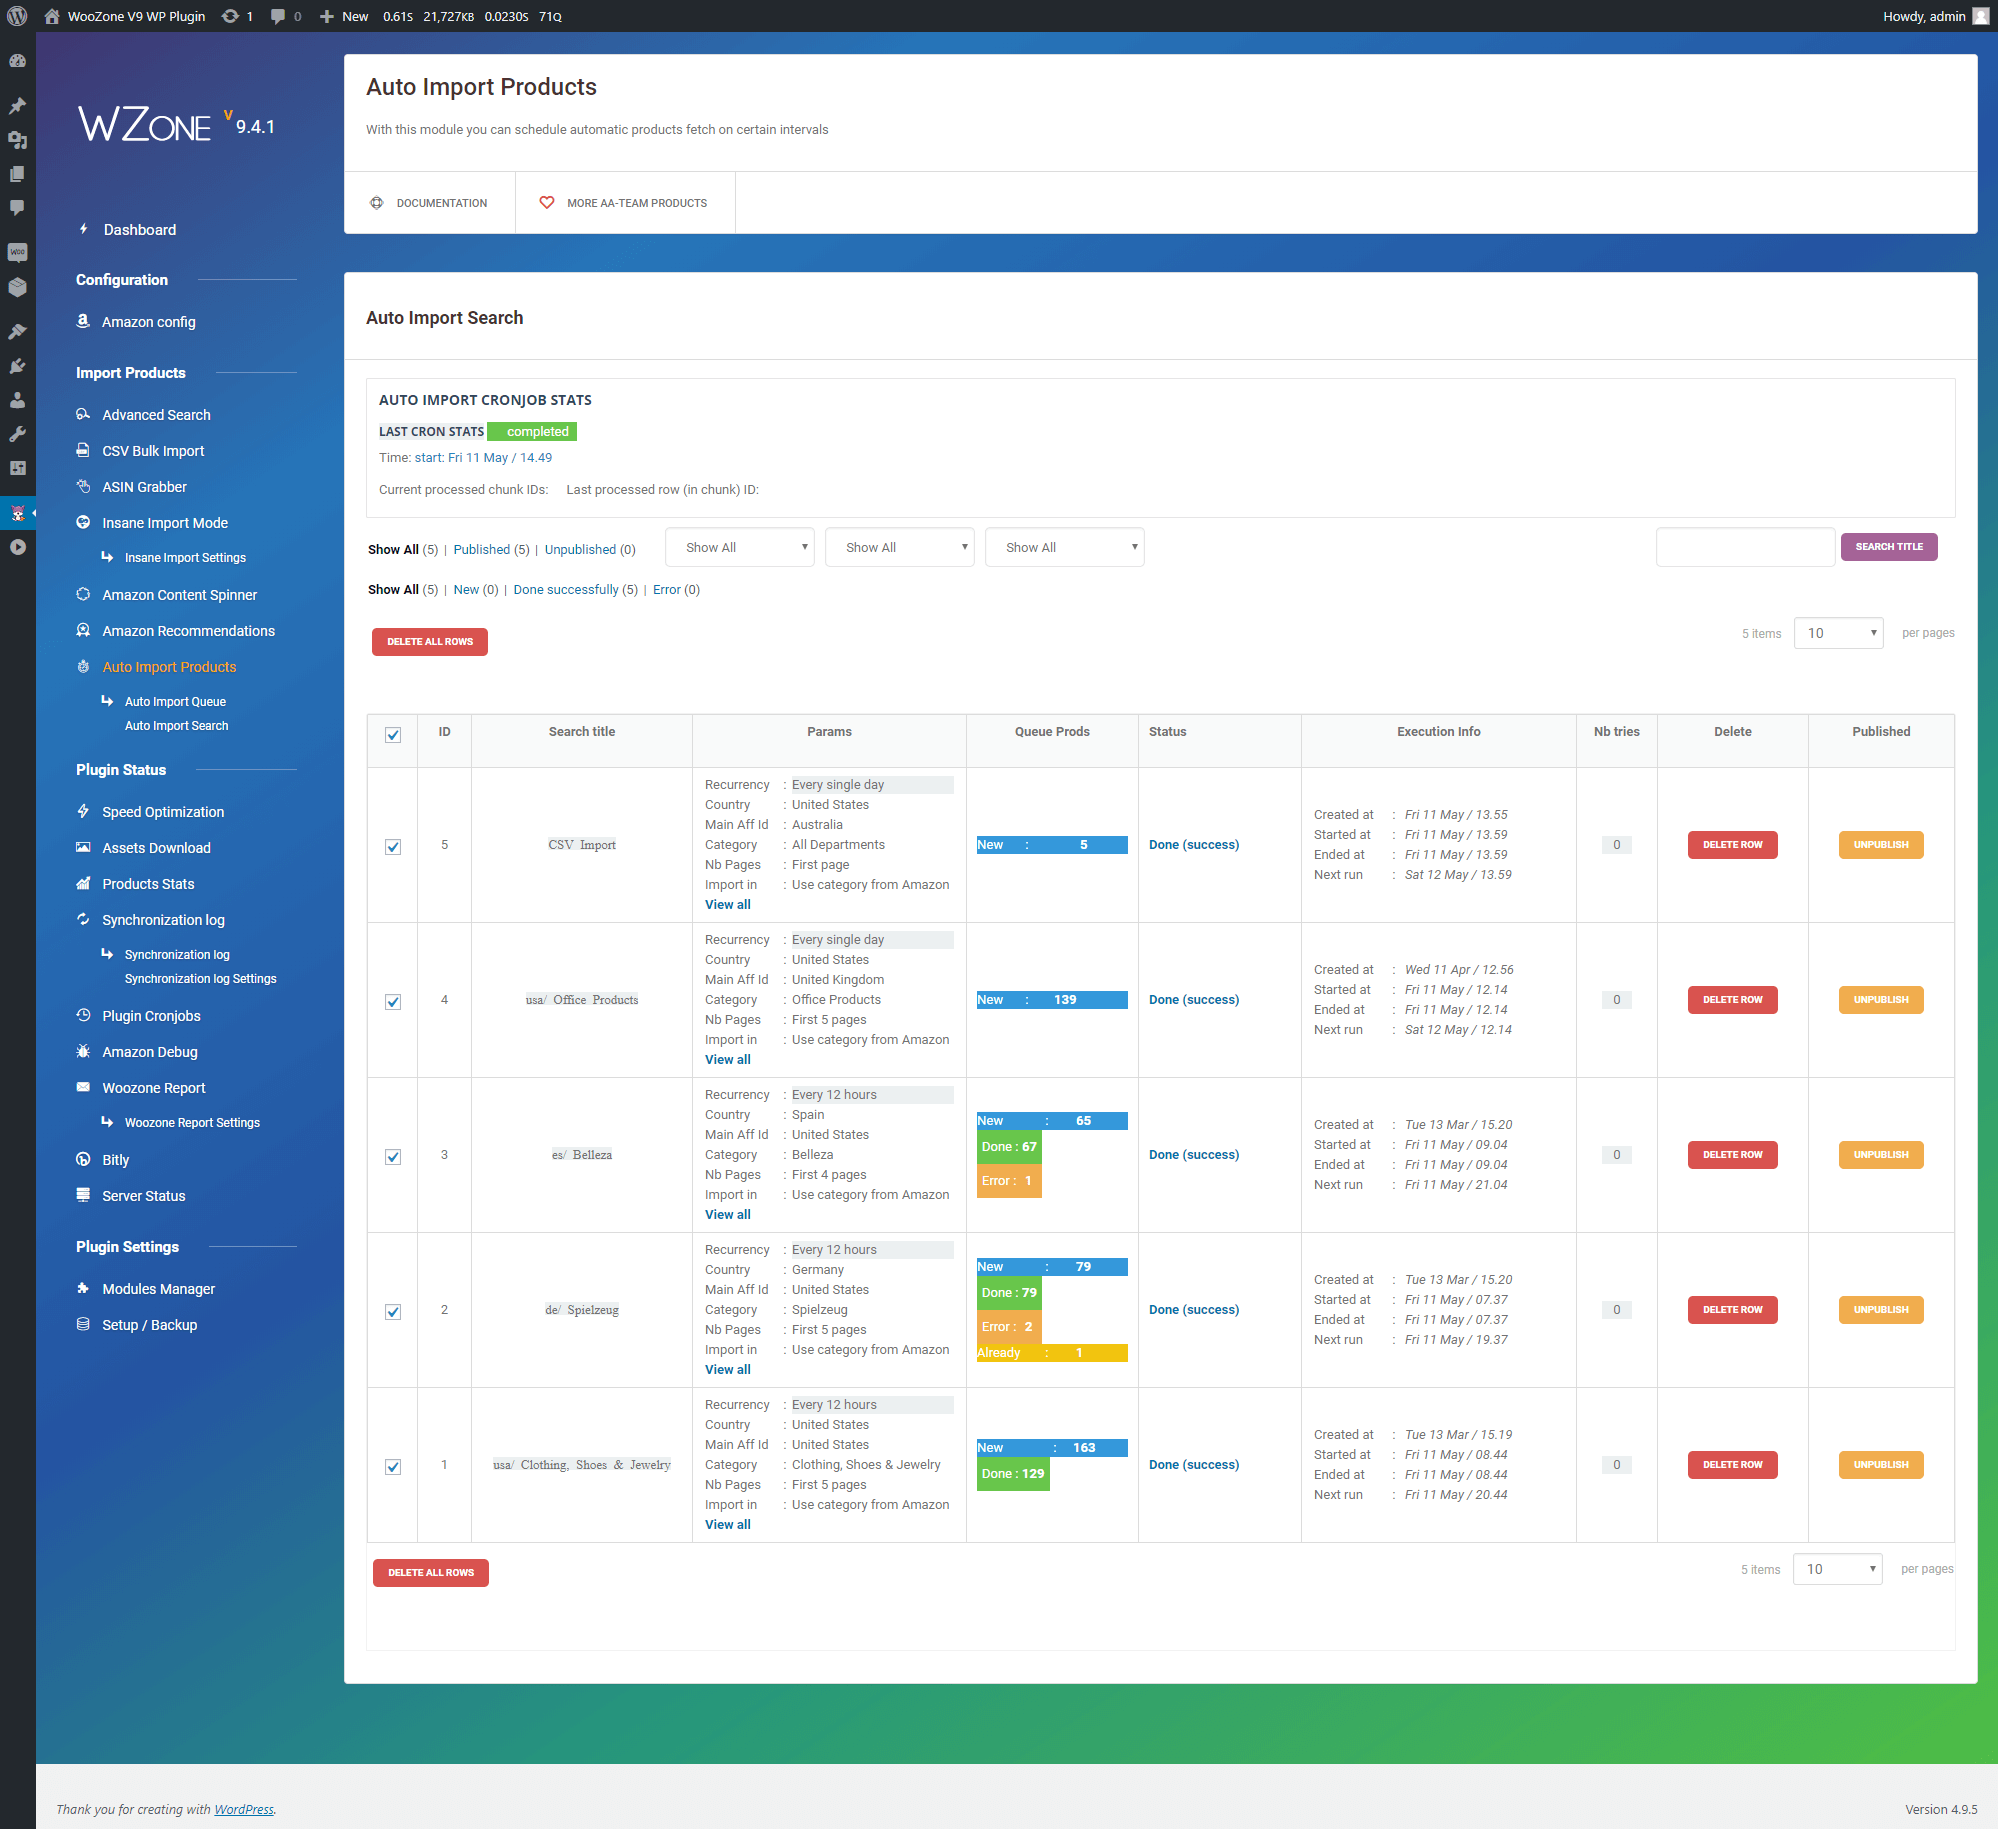Open the second Show All filter dropdown
The height and width of the screenshot is (1829, 1998).
[900, 547]
